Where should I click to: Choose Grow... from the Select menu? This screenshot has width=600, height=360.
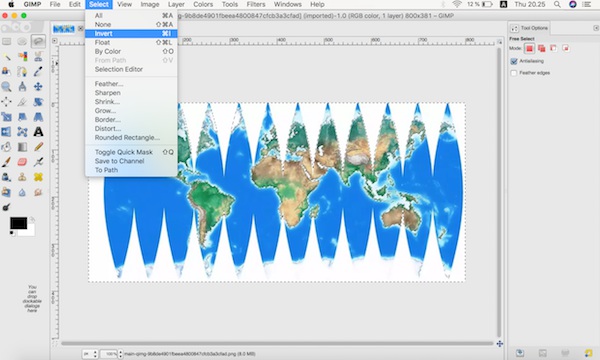[x=131, y=111]
